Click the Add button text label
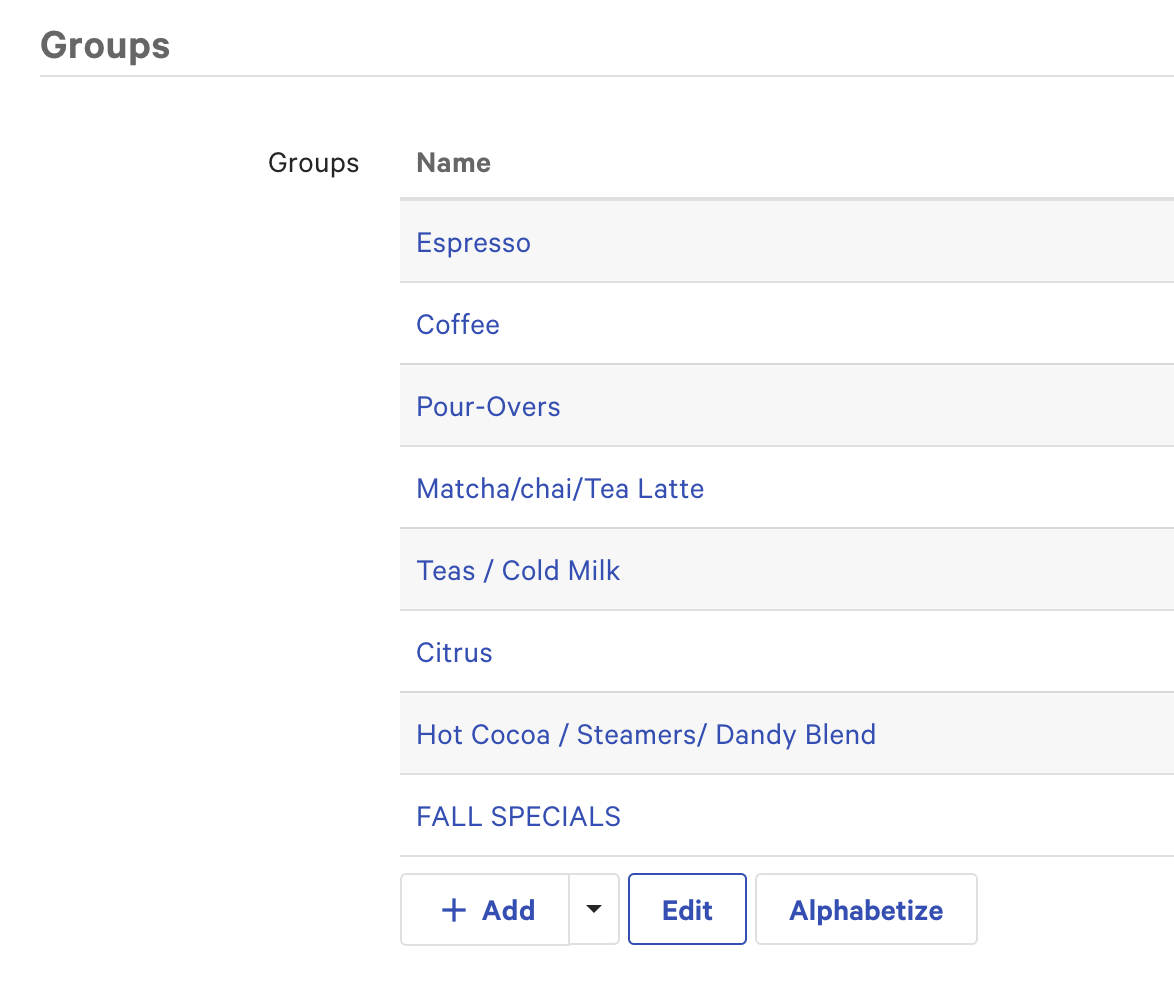This screenshot has height=982, width=1174. click(x=508, y=910)
